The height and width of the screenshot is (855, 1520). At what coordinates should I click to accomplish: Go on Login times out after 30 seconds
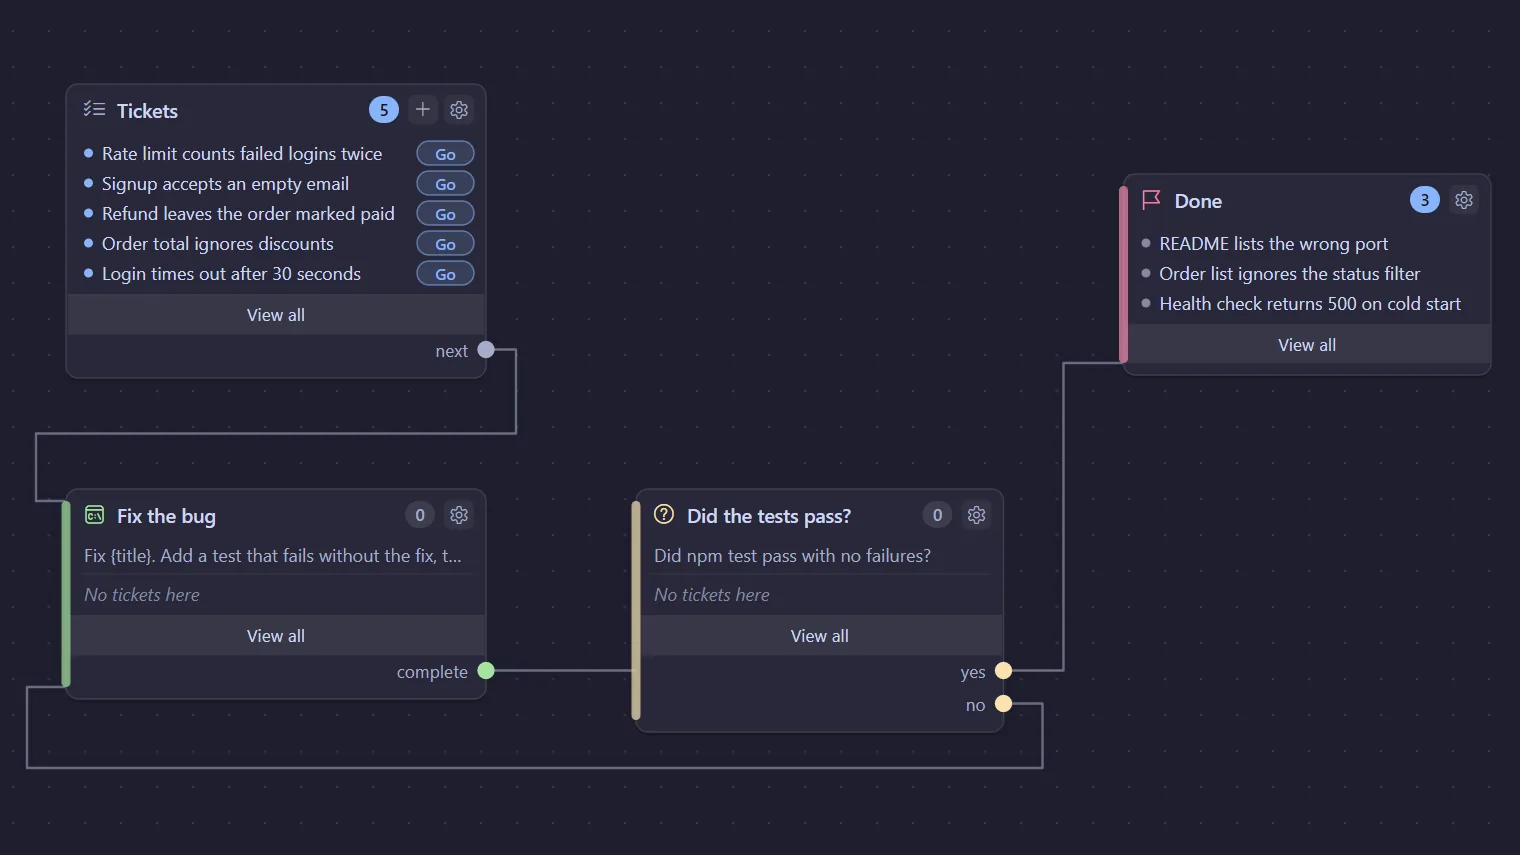(x=445, y=274)
